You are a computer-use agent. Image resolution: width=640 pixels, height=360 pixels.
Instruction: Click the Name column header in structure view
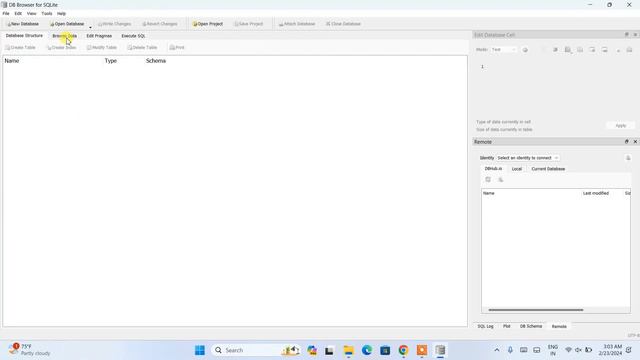tap(12, 61)
